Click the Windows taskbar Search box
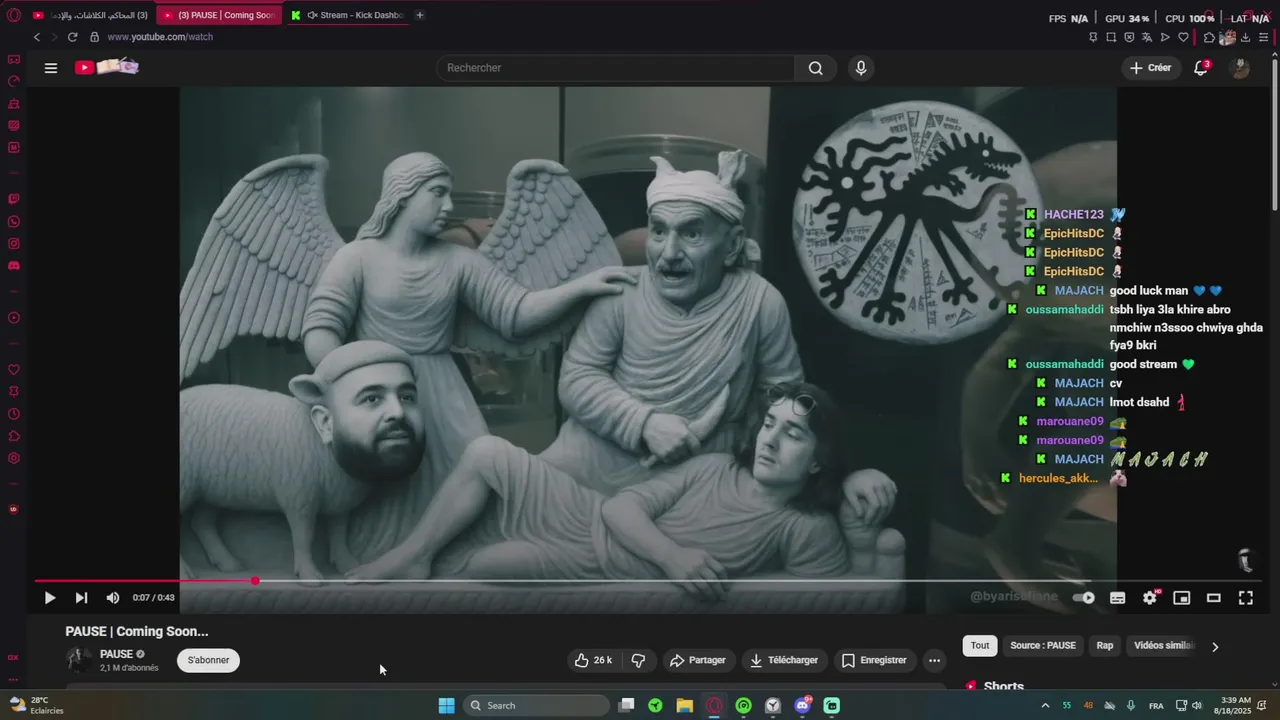This screenshot has height=720, width=1280. click(536, 705)
